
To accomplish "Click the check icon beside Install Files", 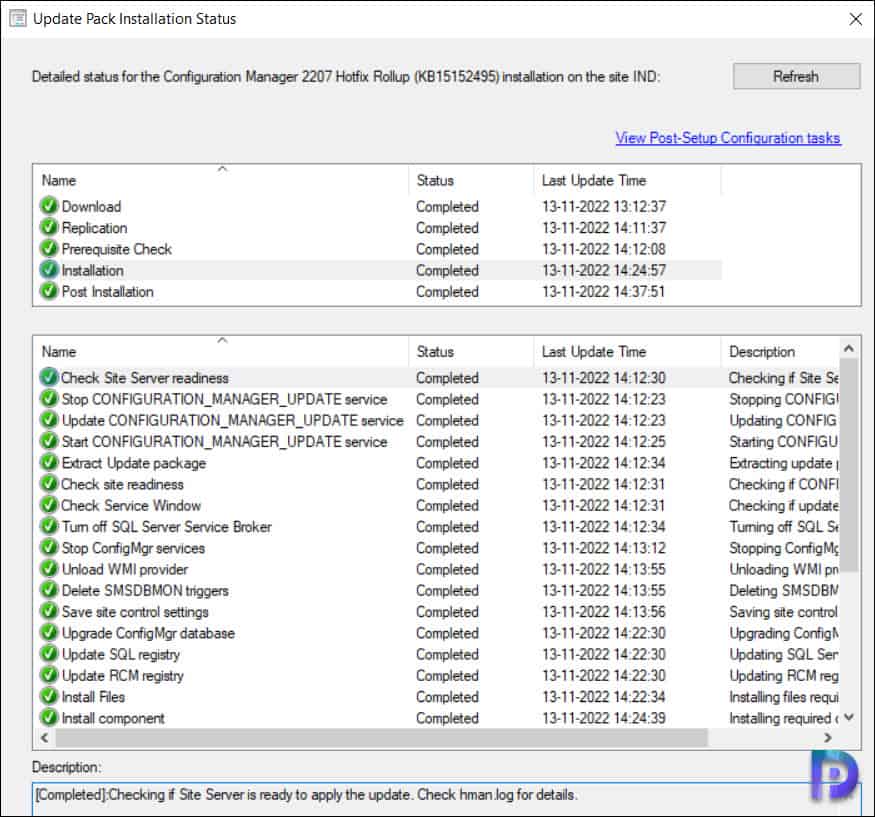I will pos(49,696).
